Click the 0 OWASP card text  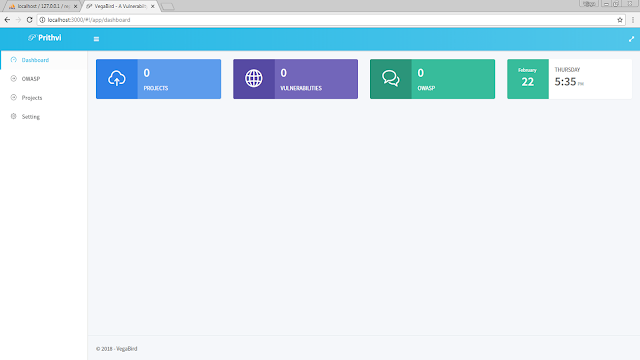click(x=426, y=80)
